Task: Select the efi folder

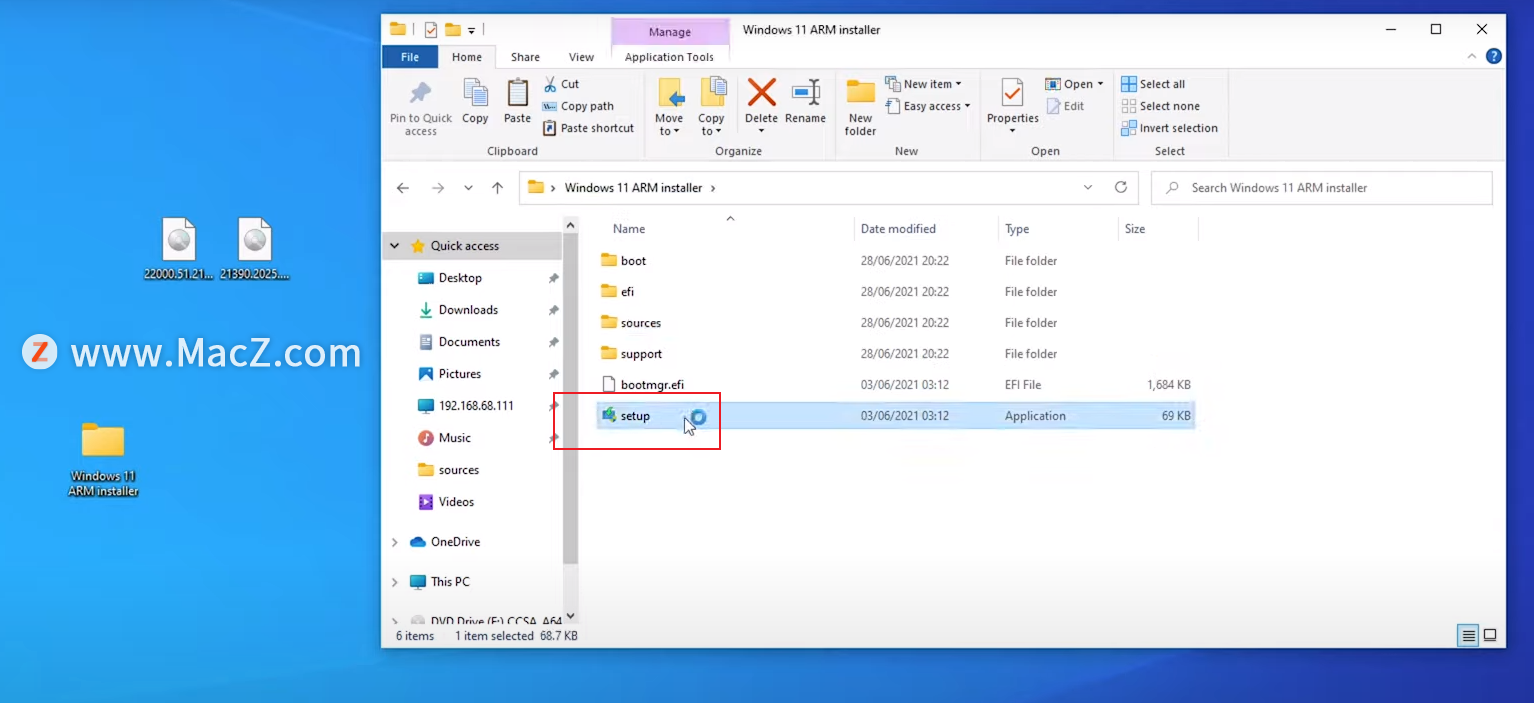Action: tap(895, 292)
